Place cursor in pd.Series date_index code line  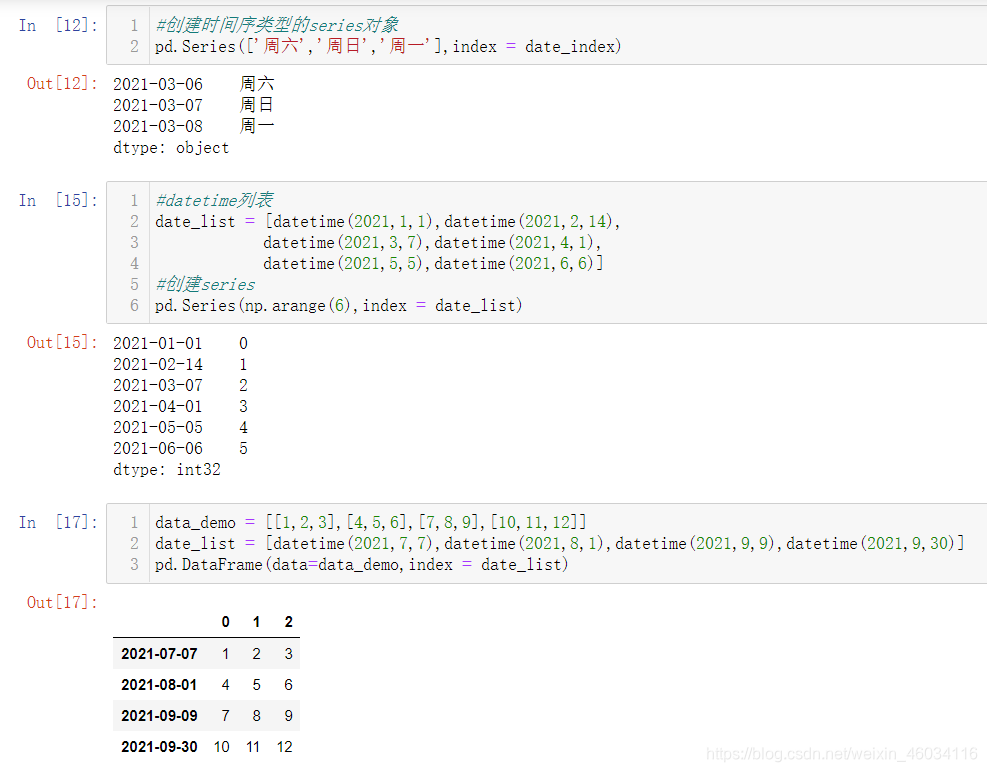(x=388, y=47)
